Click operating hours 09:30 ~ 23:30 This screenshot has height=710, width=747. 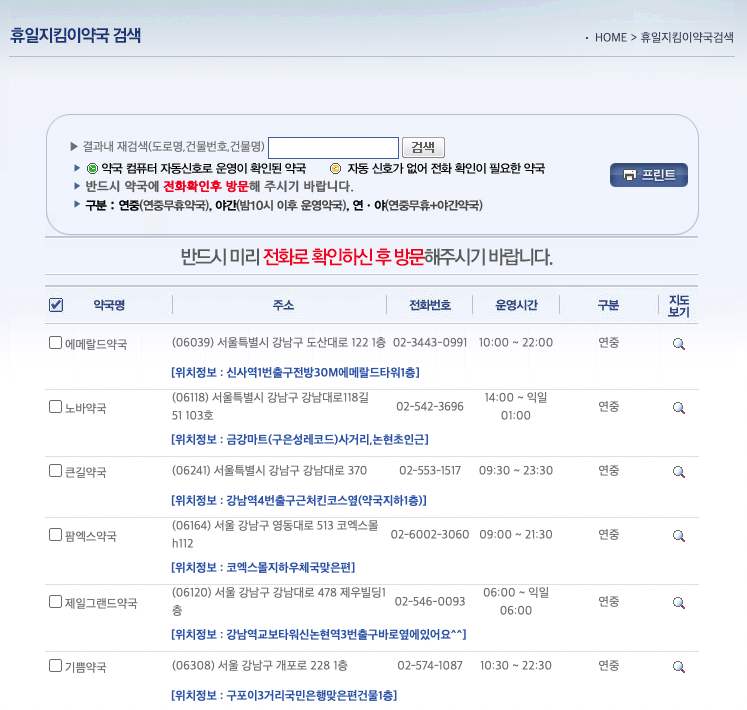coord(516,471)
